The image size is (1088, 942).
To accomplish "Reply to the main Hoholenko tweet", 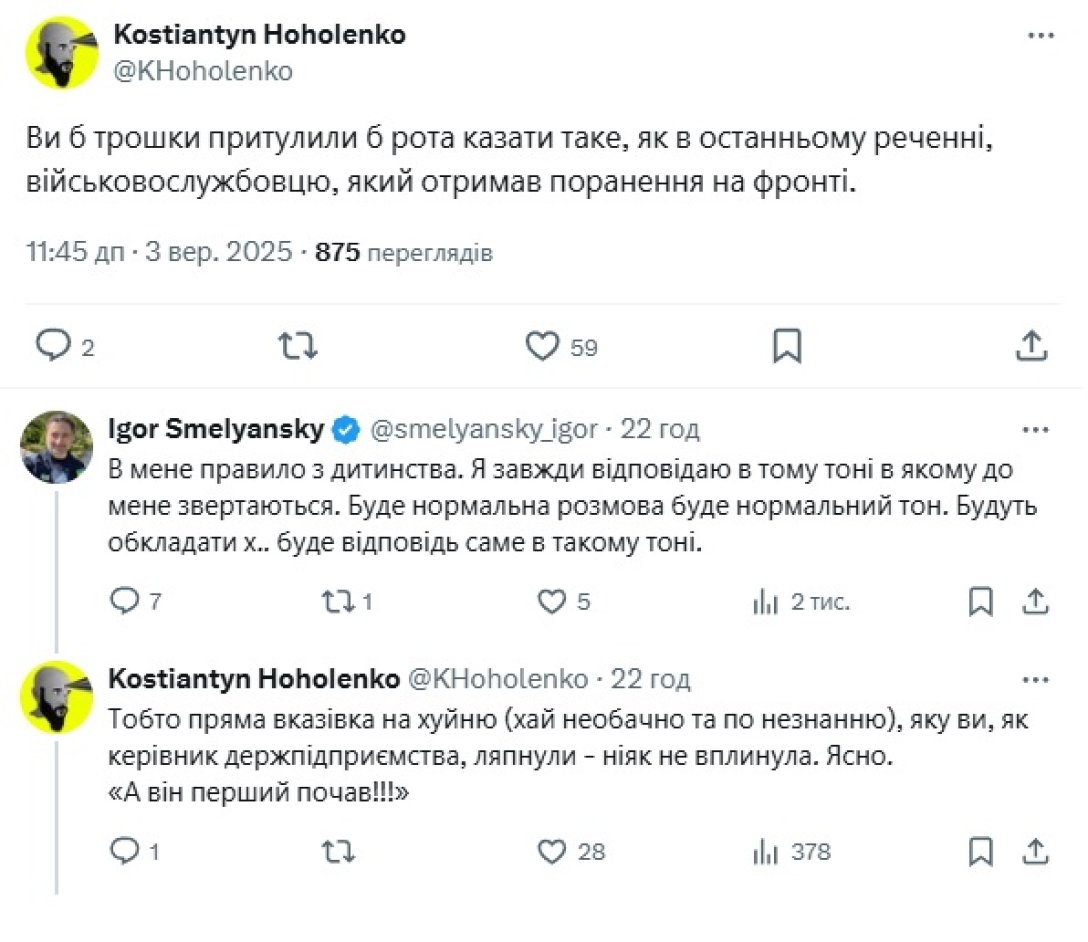I will 52,346.
